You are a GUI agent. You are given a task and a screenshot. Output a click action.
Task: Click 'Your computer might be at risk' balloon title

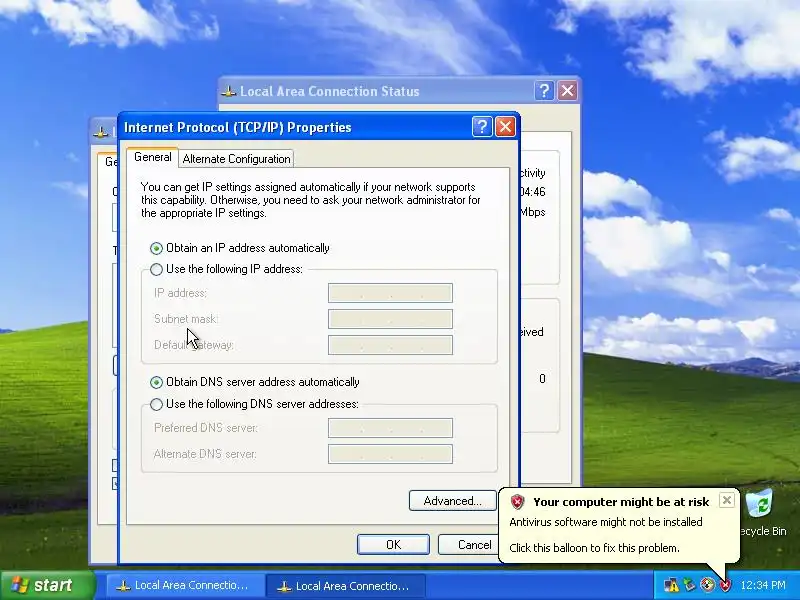coord(621,502)
